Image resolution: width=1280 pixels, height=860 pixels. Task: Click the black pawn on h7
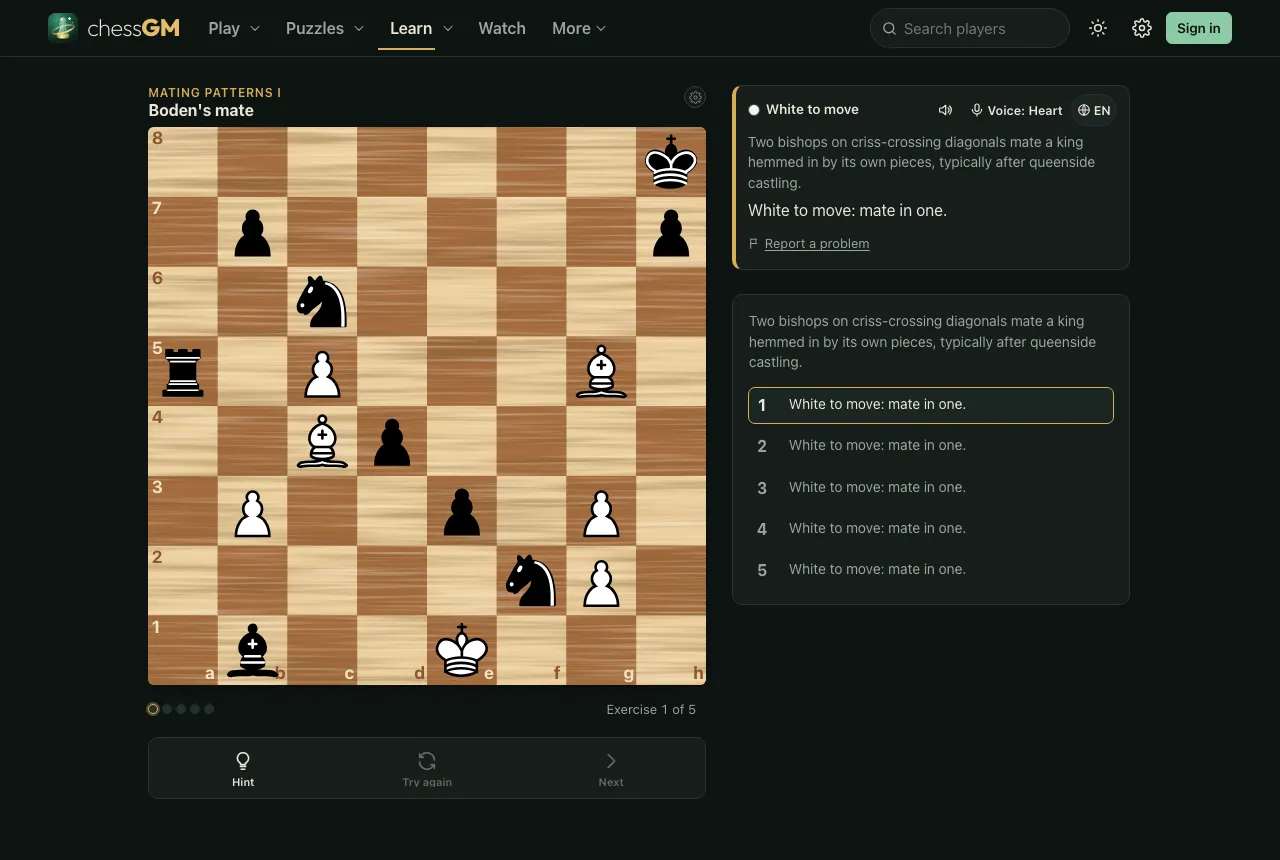pos(671,232)
